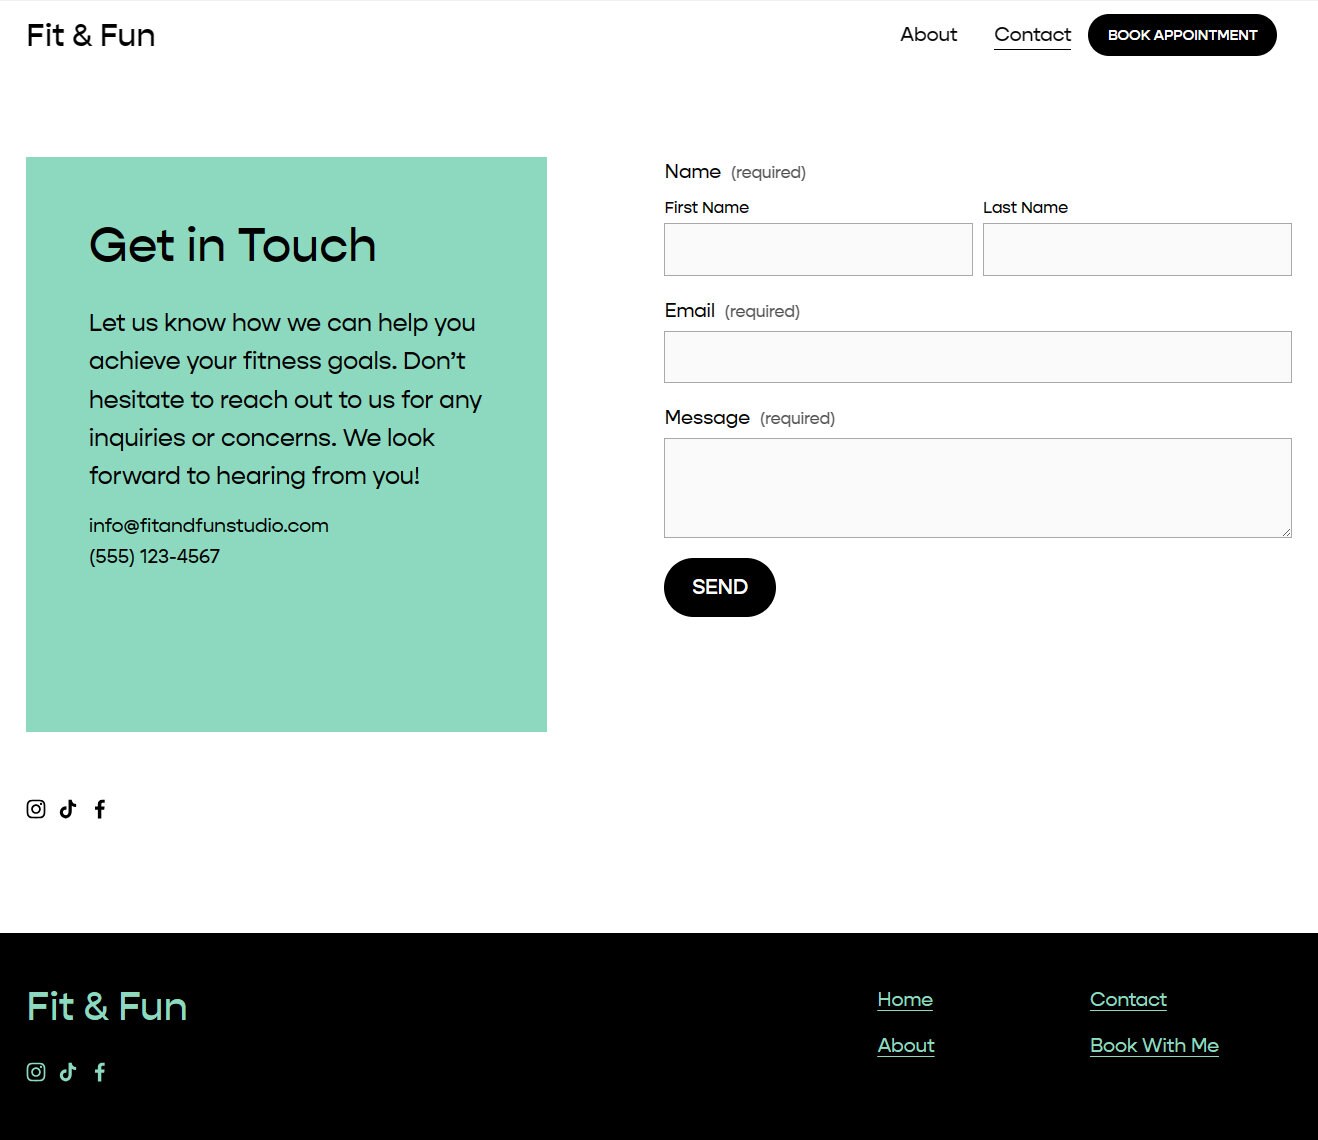Open the Home link in the footer
The height and width of the screenshot is (1140, 1318).
(x=905, y=1000)
